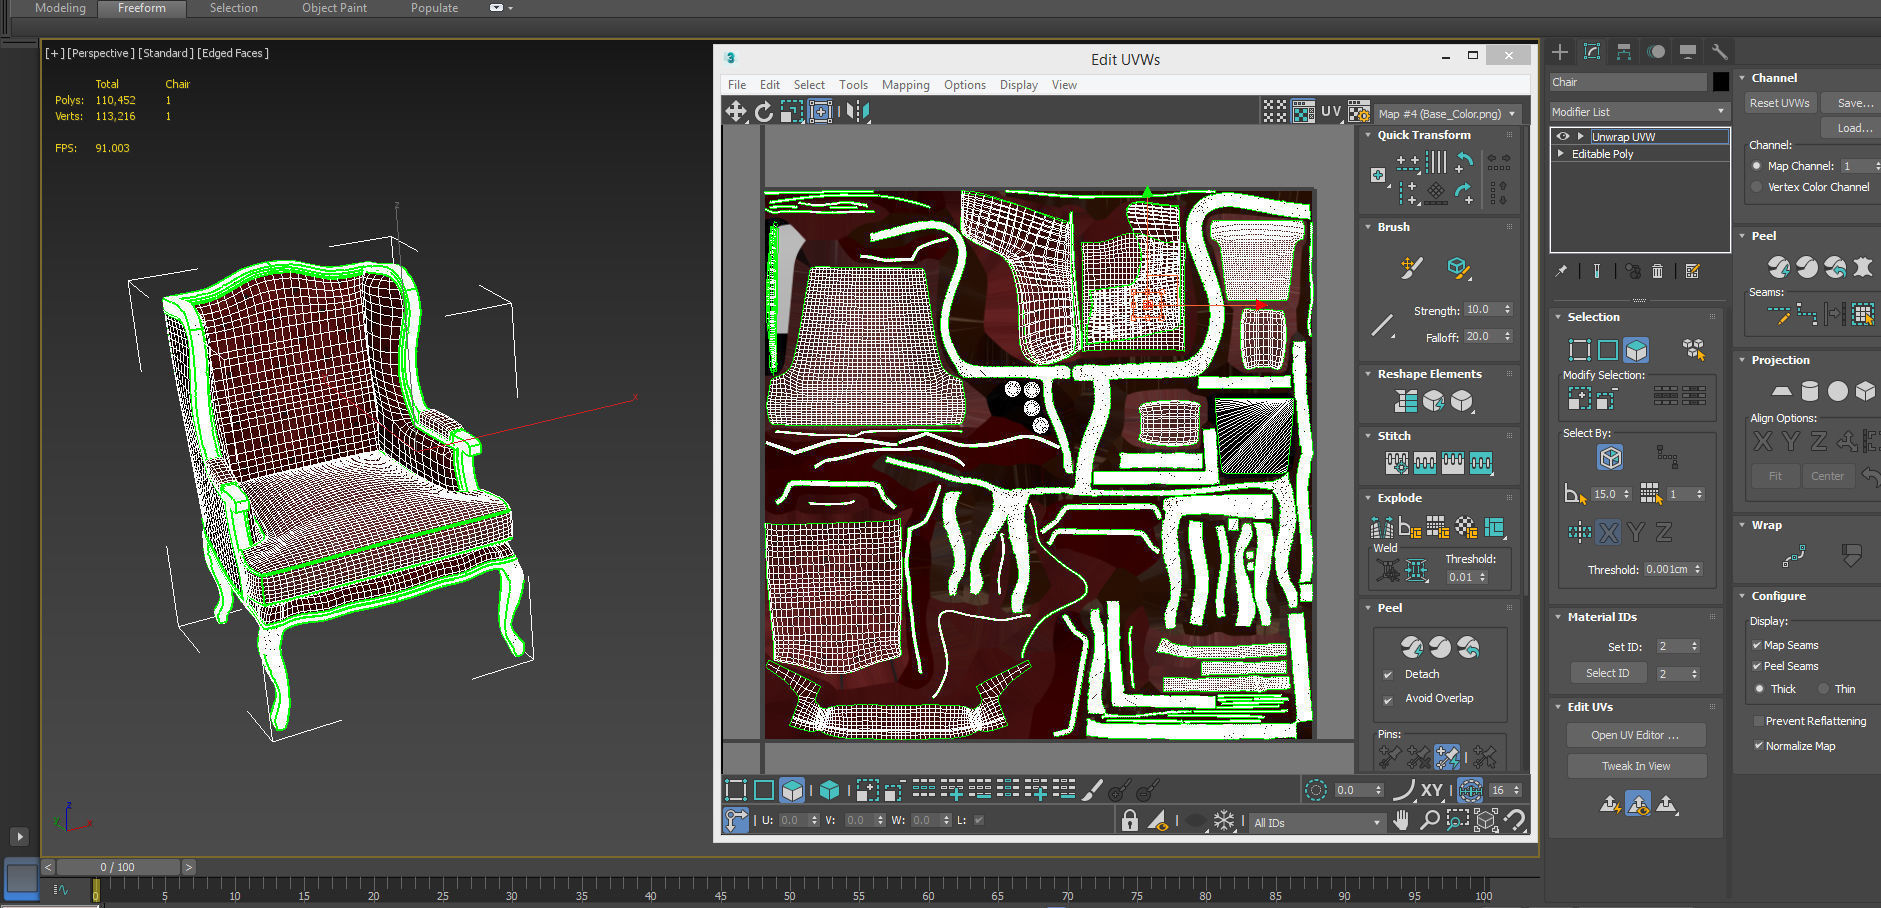Click the Paint Select brush icon
The width and height of the screenshot is (1881, 908).
1092,790
